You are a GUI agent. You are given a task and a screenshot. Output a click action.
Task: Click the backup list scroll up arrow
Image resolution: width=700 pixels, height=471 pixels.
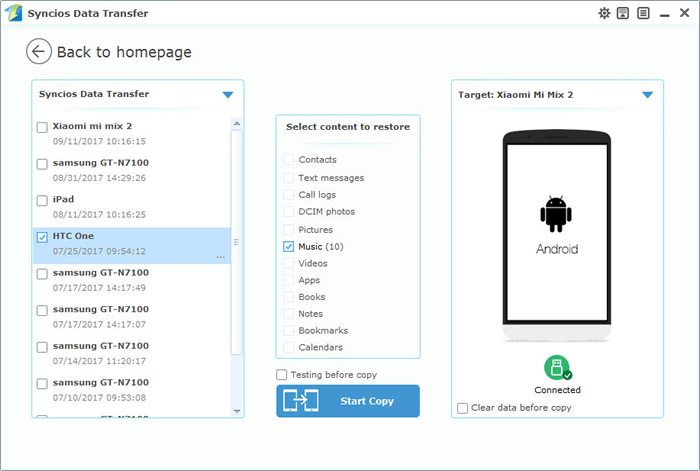[x=237, y=123]
